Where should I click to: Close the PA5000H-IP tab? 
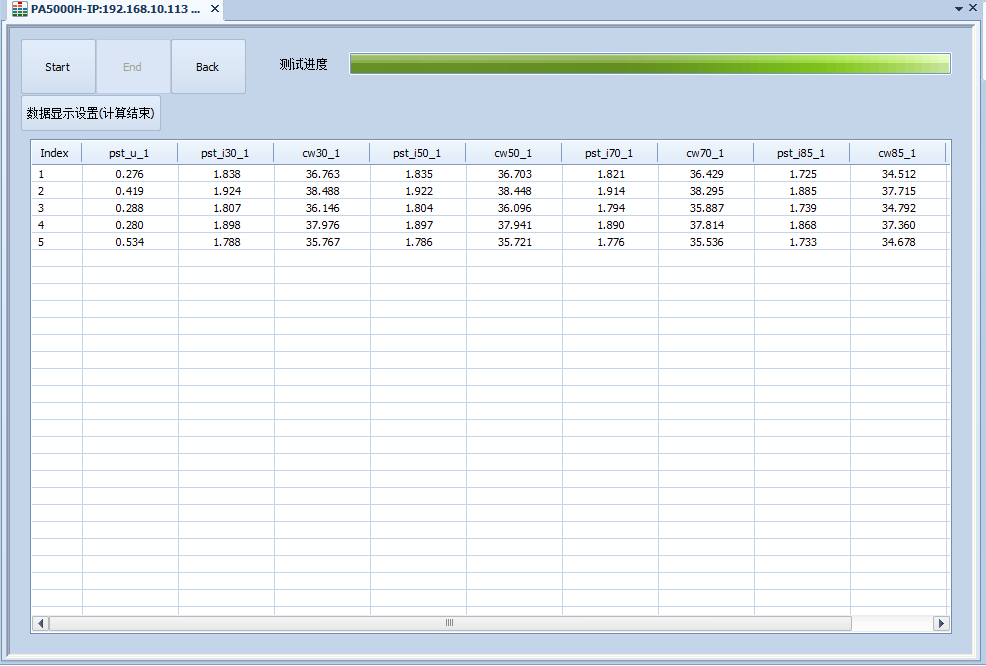[x=215, y=9]
